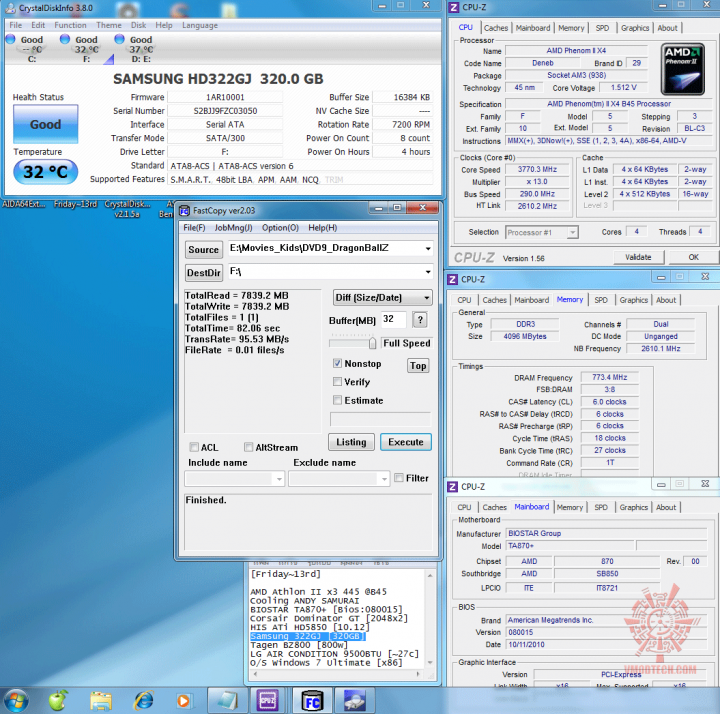Enable the Verify checkbox
This screenshot has height=714, width=720.
click(338, 382)
